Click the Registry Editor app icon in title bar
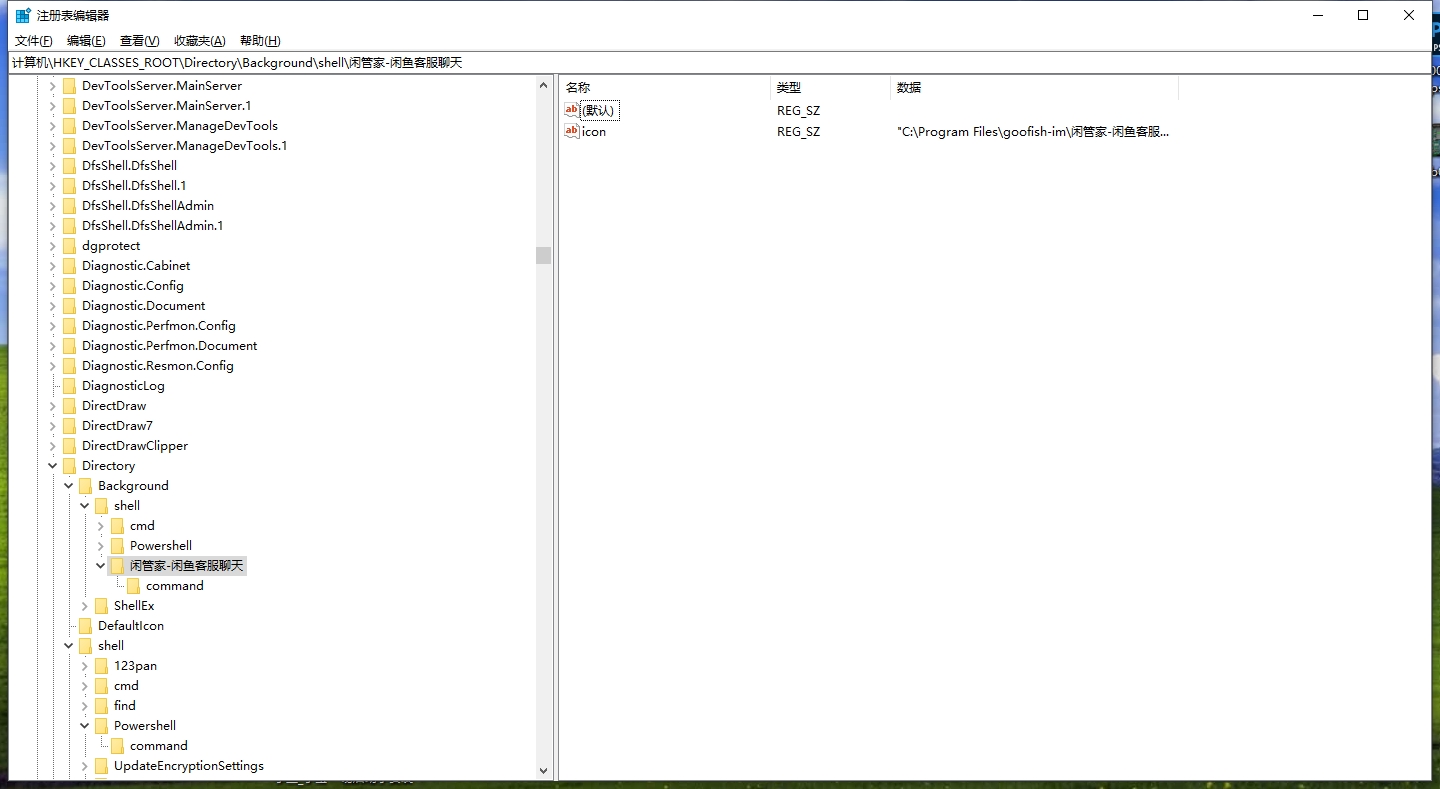Screen dimensions: 1440x789 tap(23, 15)
